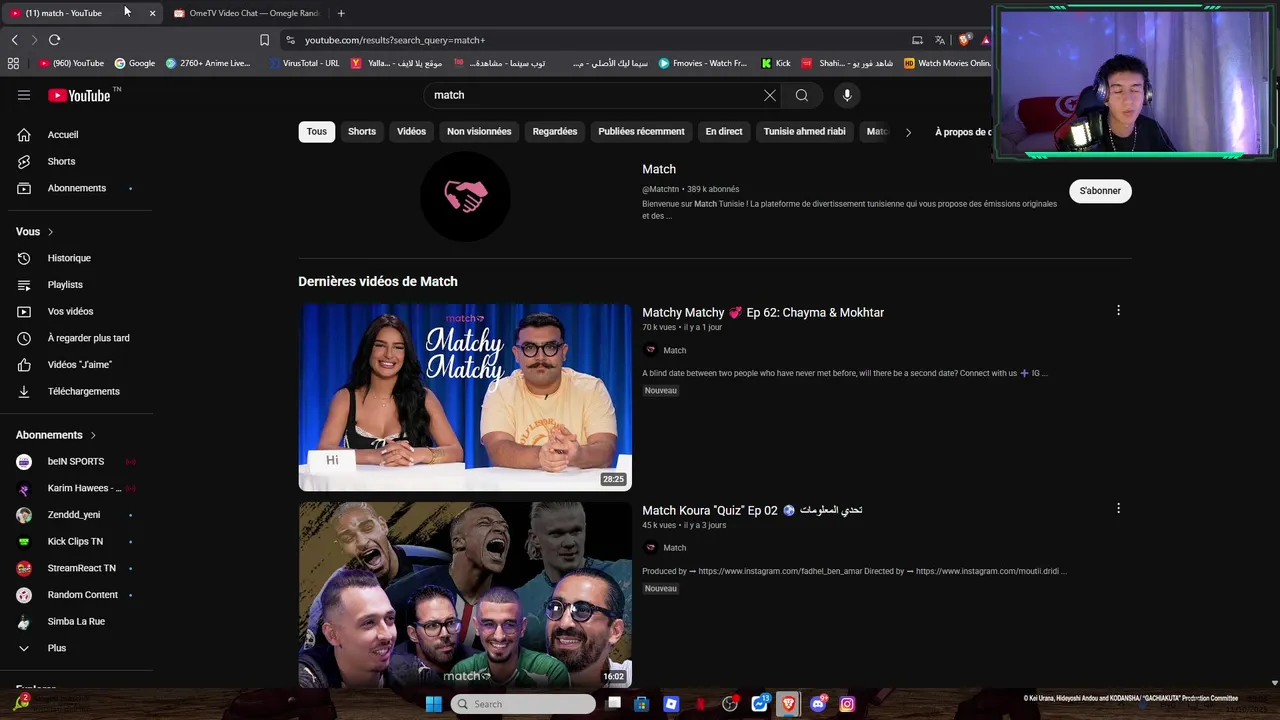Screen dimensions: 1280x720
Task: Select the En direct filter chip
Action: 724,132
